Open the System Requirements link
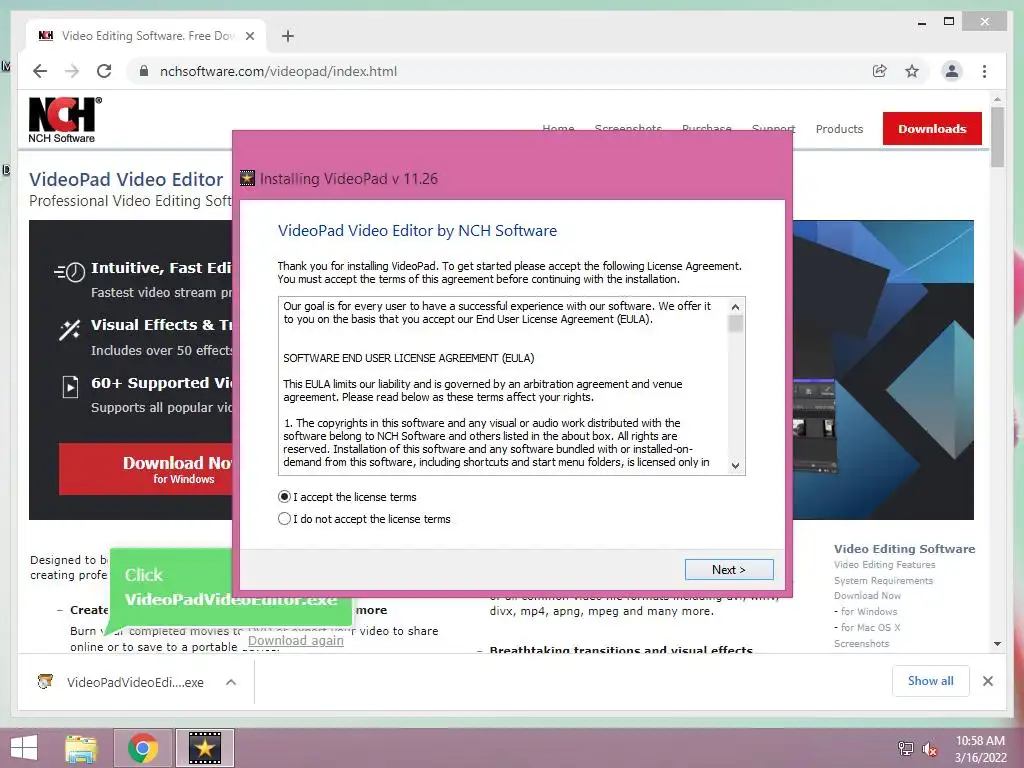 pyautogui.click(x=883, y=581)
